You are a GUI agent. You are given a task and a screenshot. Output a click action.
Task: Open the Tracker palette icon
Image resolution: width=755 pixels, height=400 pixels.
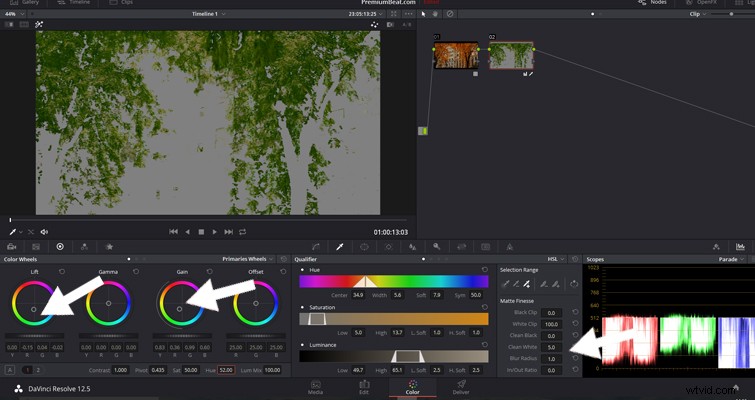point(388,246)
